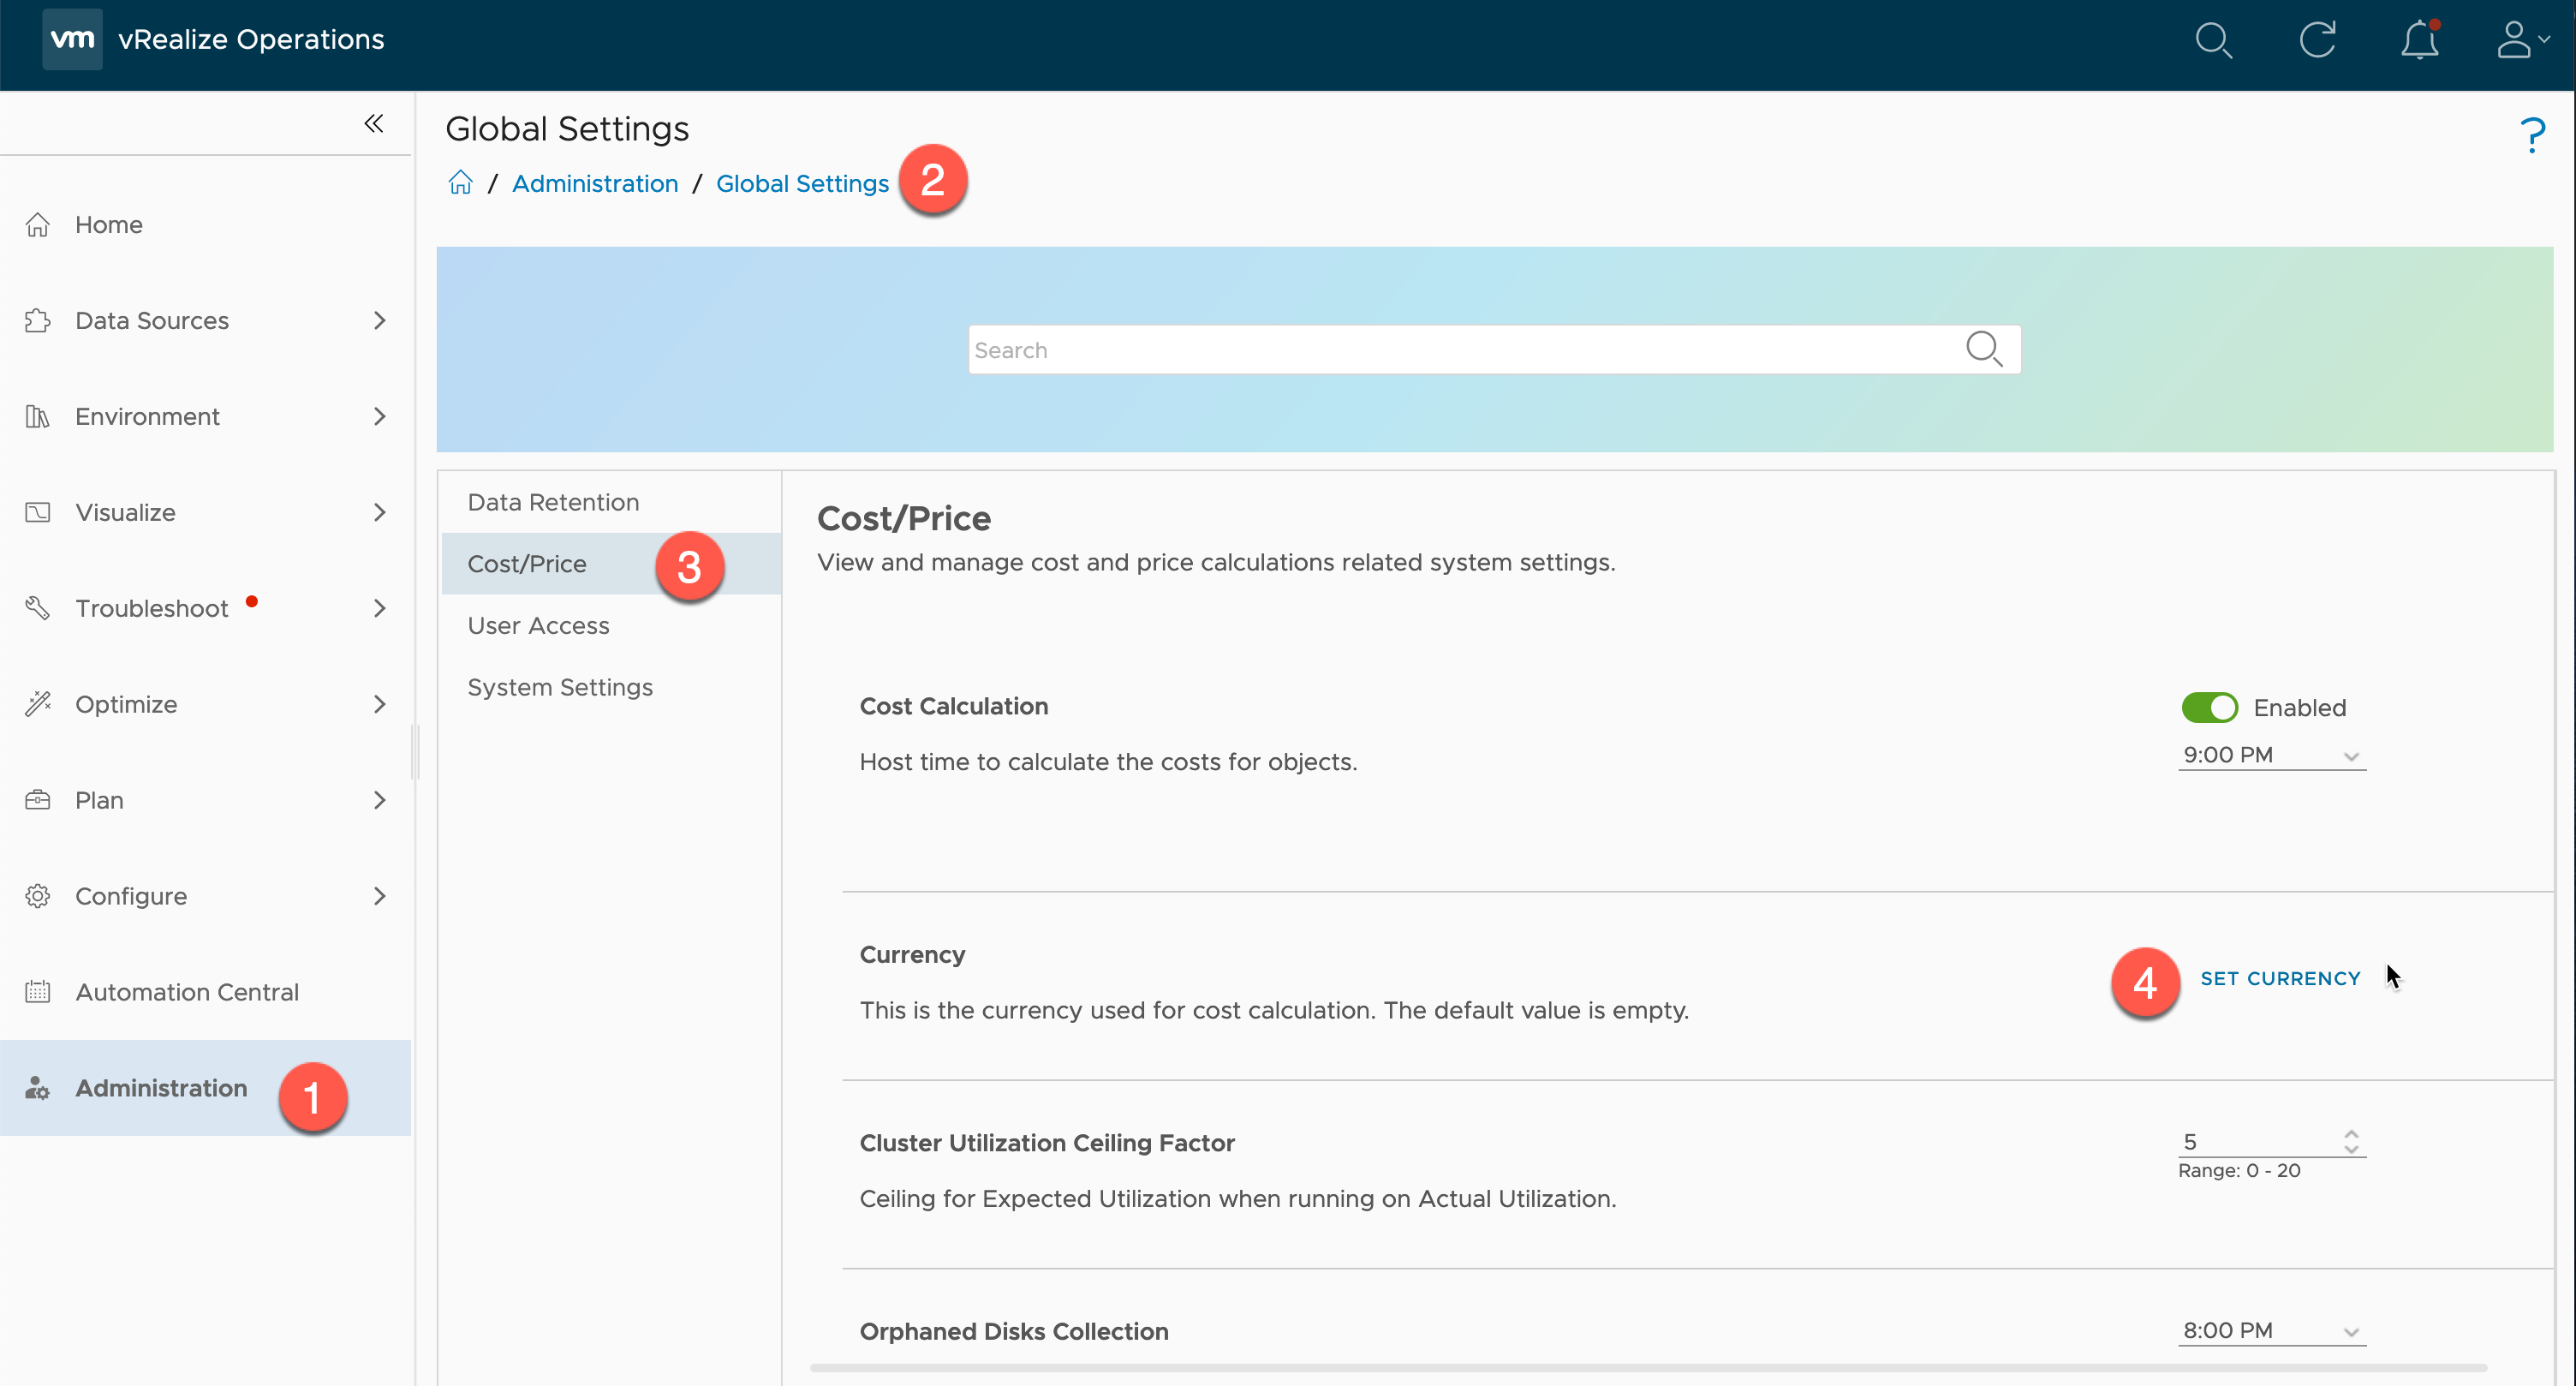Image resolution: width=2576 pixels, height=1386 pixels.
Task: Click the 'Range: 0 - 20' text
Action: click(x=2239, y=1171)
